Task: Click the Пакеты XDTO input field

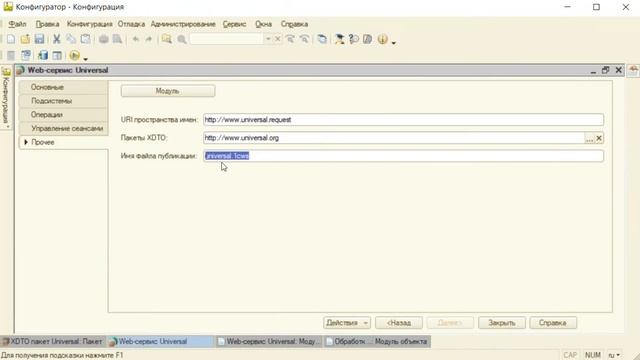Action: pos(394,138)
